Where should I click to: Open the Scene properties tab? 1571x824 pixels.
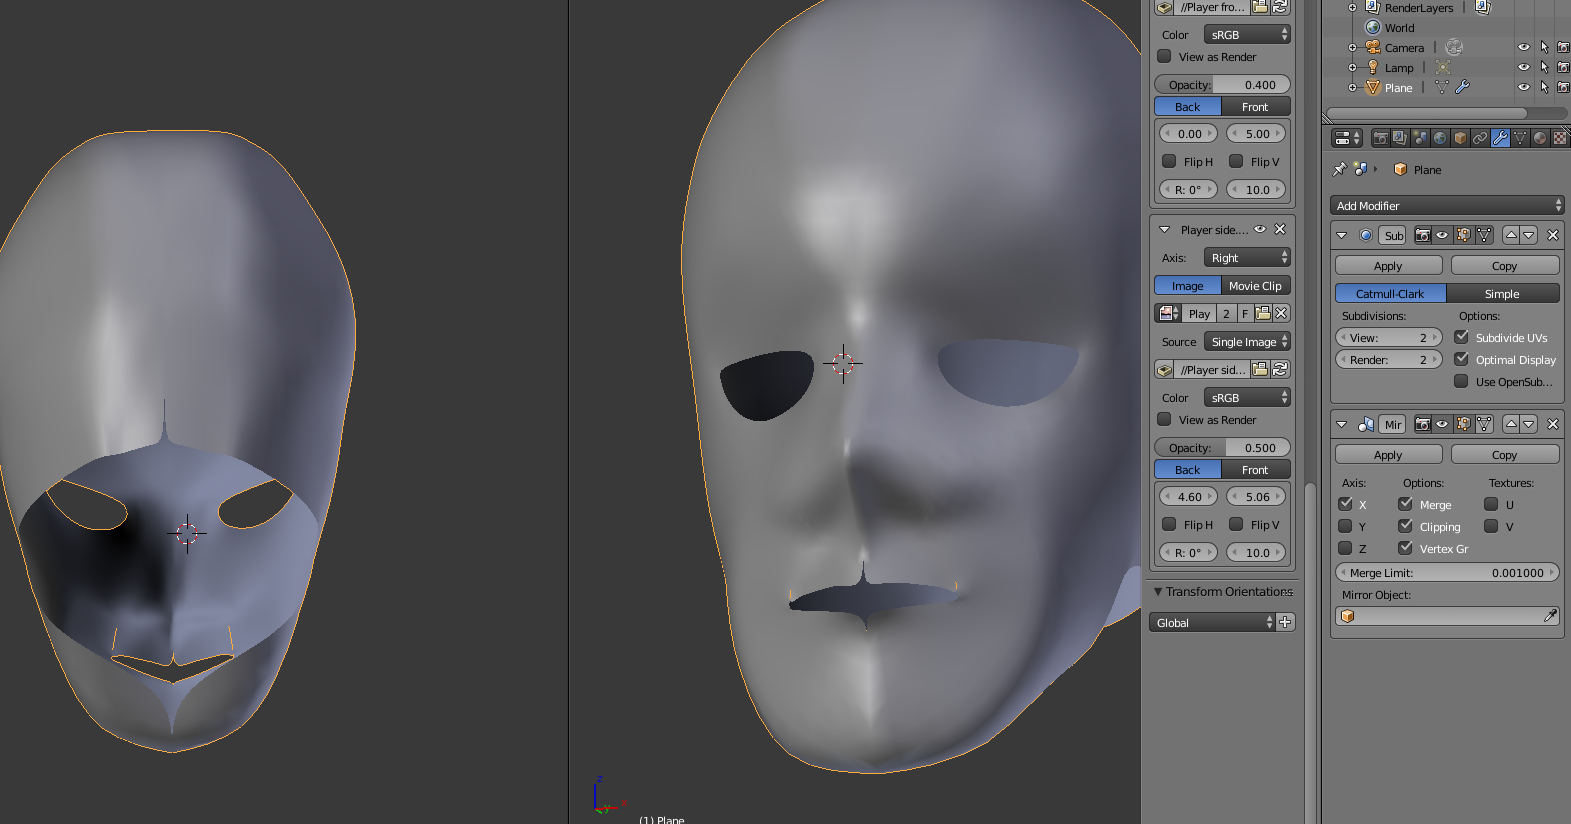click(1420, 138)
